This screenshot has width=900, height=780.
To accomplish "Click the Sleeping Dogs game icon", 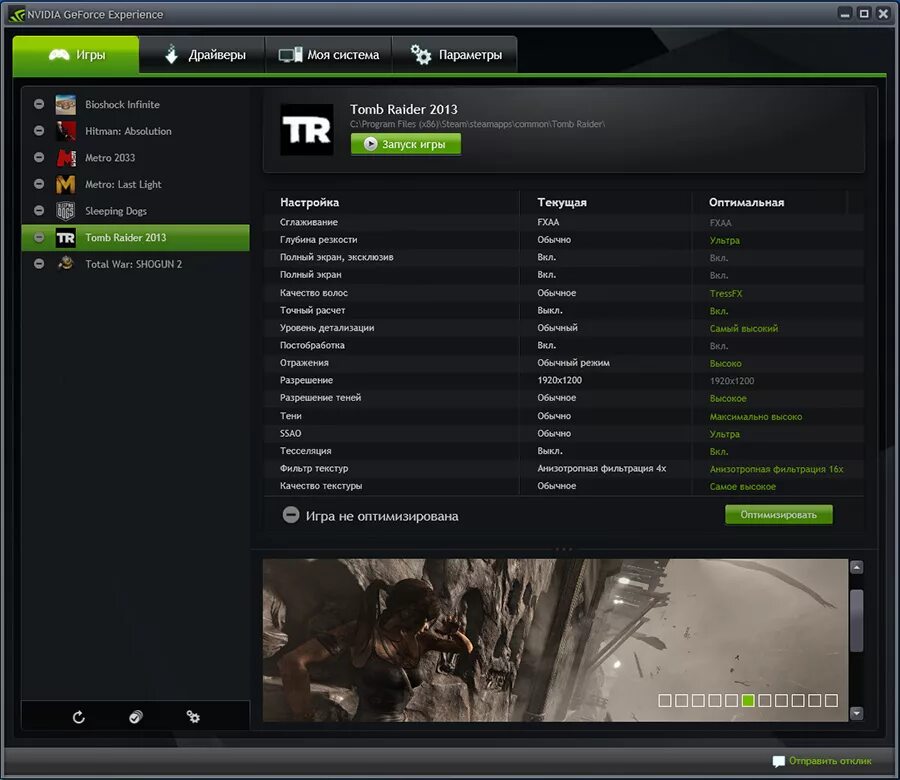I will click(x=65, y=211).
